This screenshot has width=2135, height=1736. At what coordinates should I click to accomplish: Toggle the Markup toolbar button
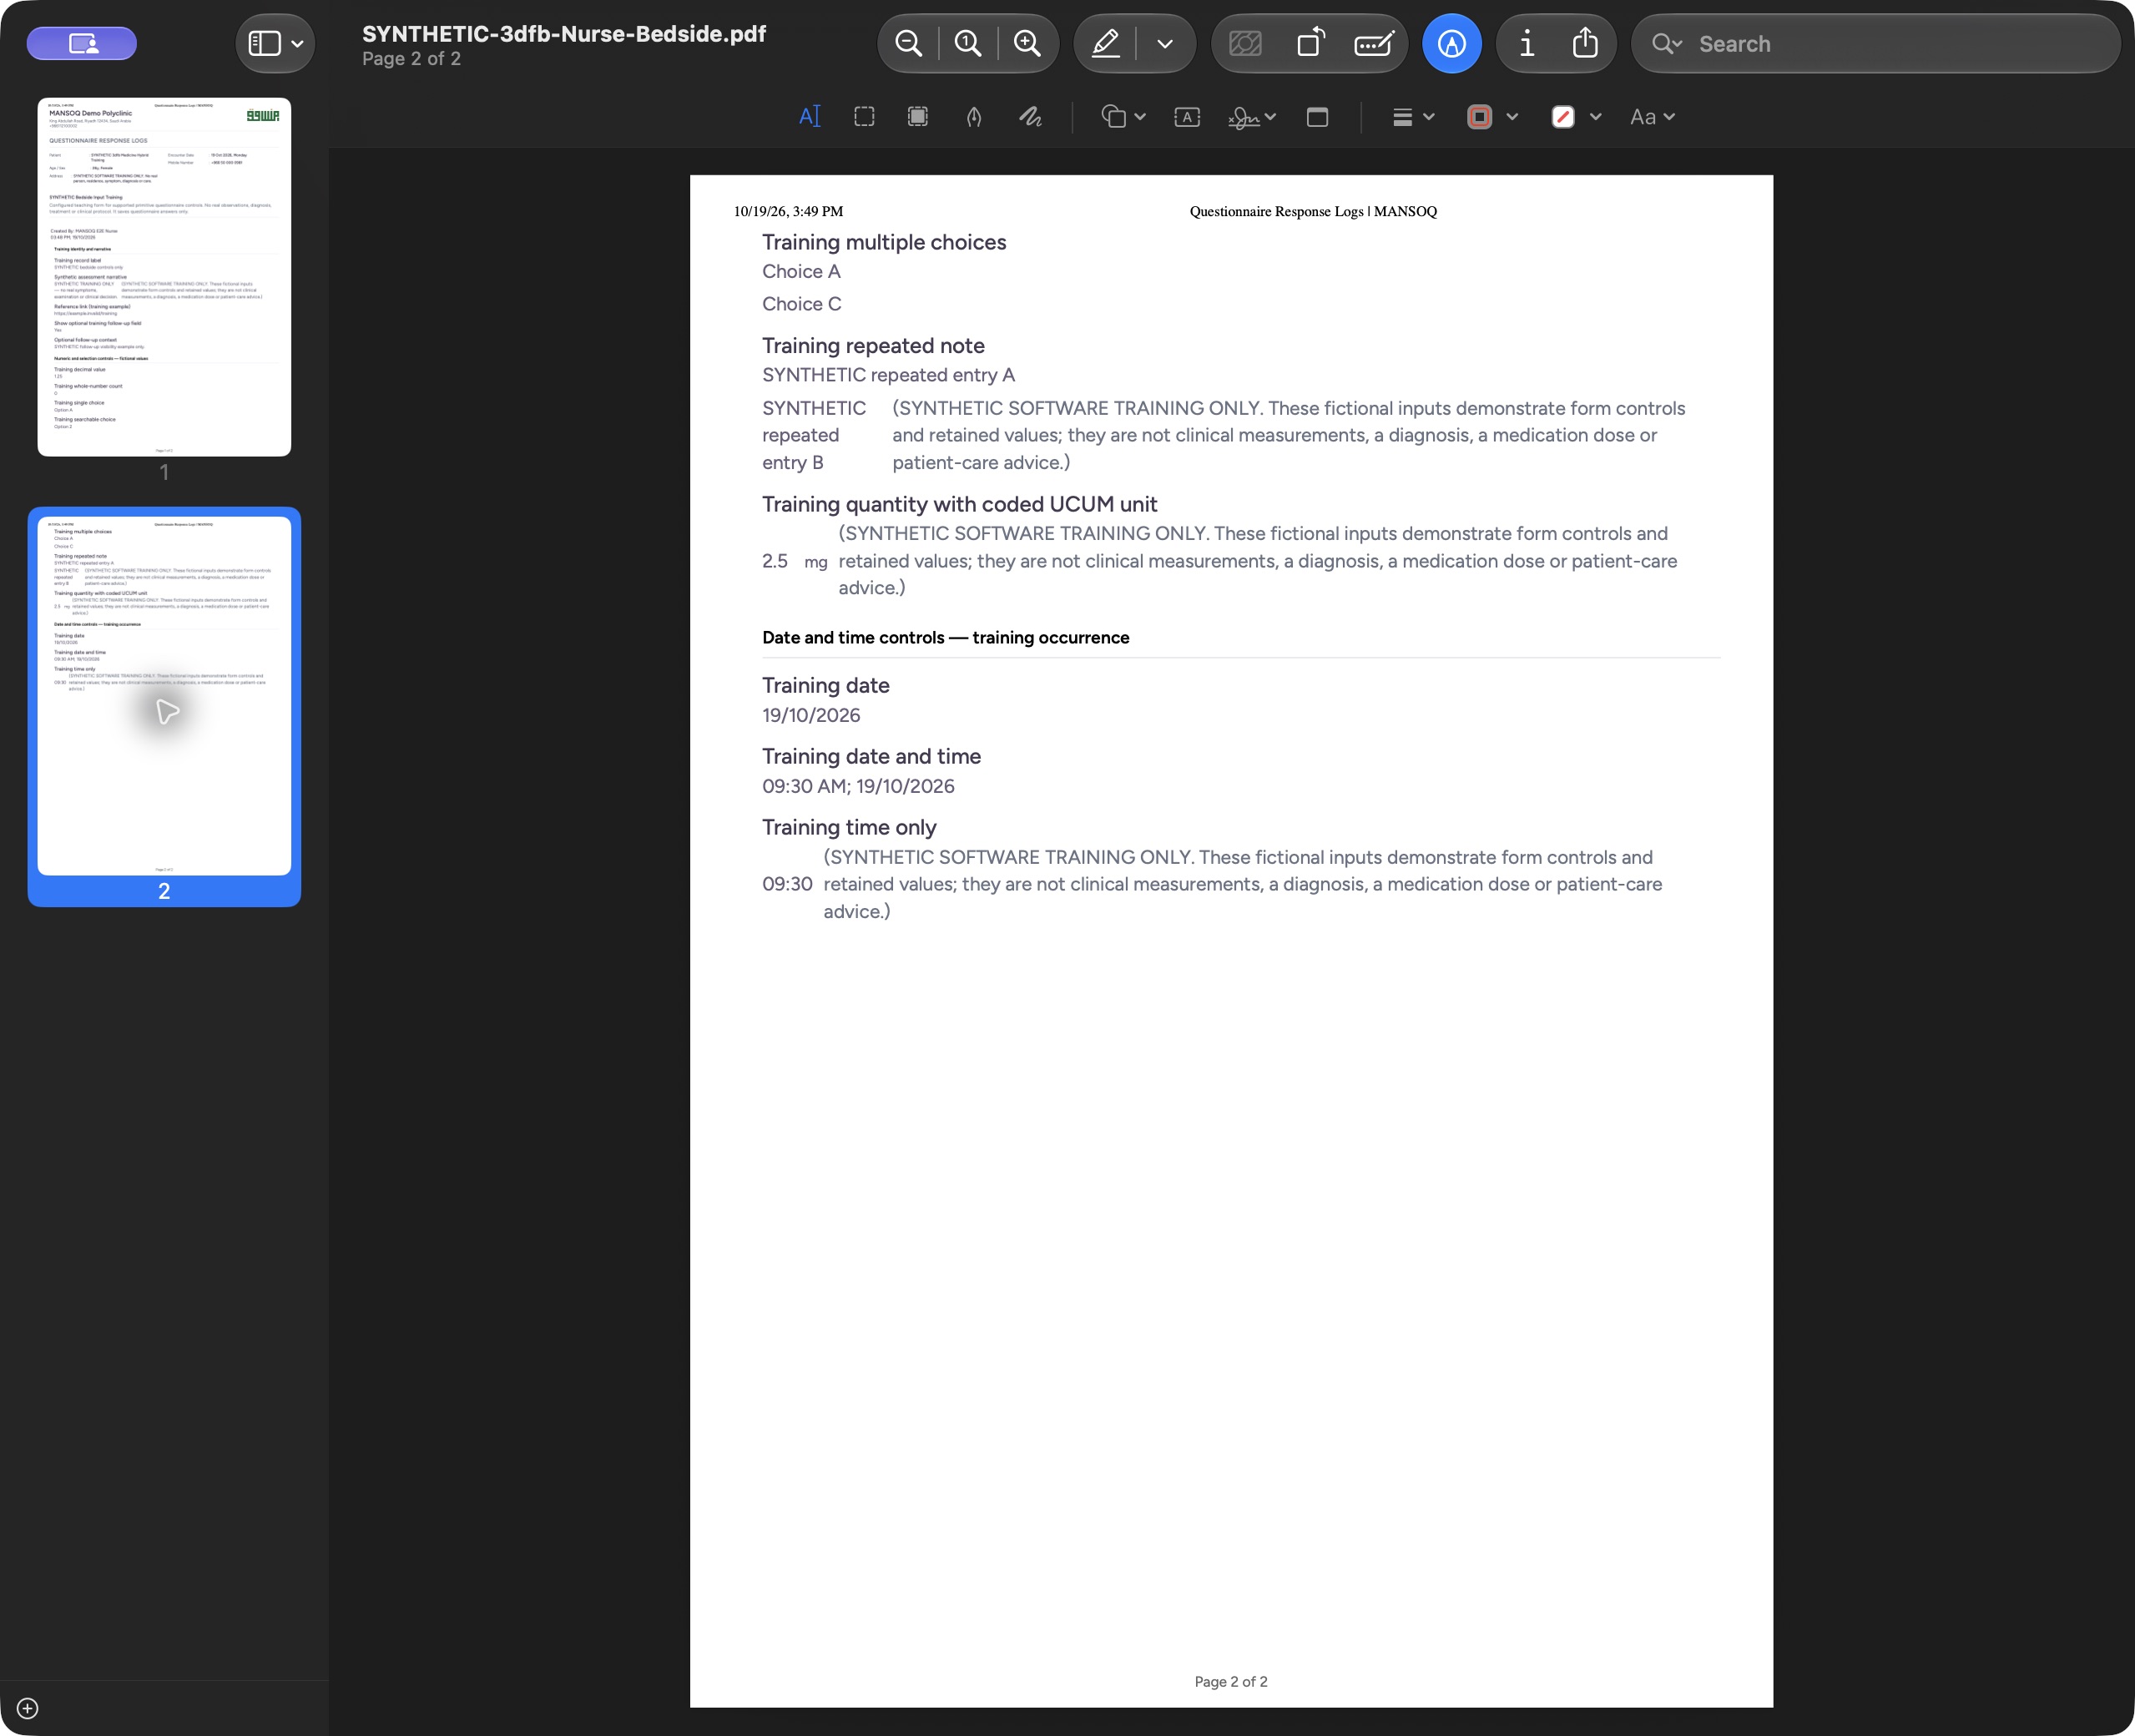pyautogui.click(x=1451, y=44)
